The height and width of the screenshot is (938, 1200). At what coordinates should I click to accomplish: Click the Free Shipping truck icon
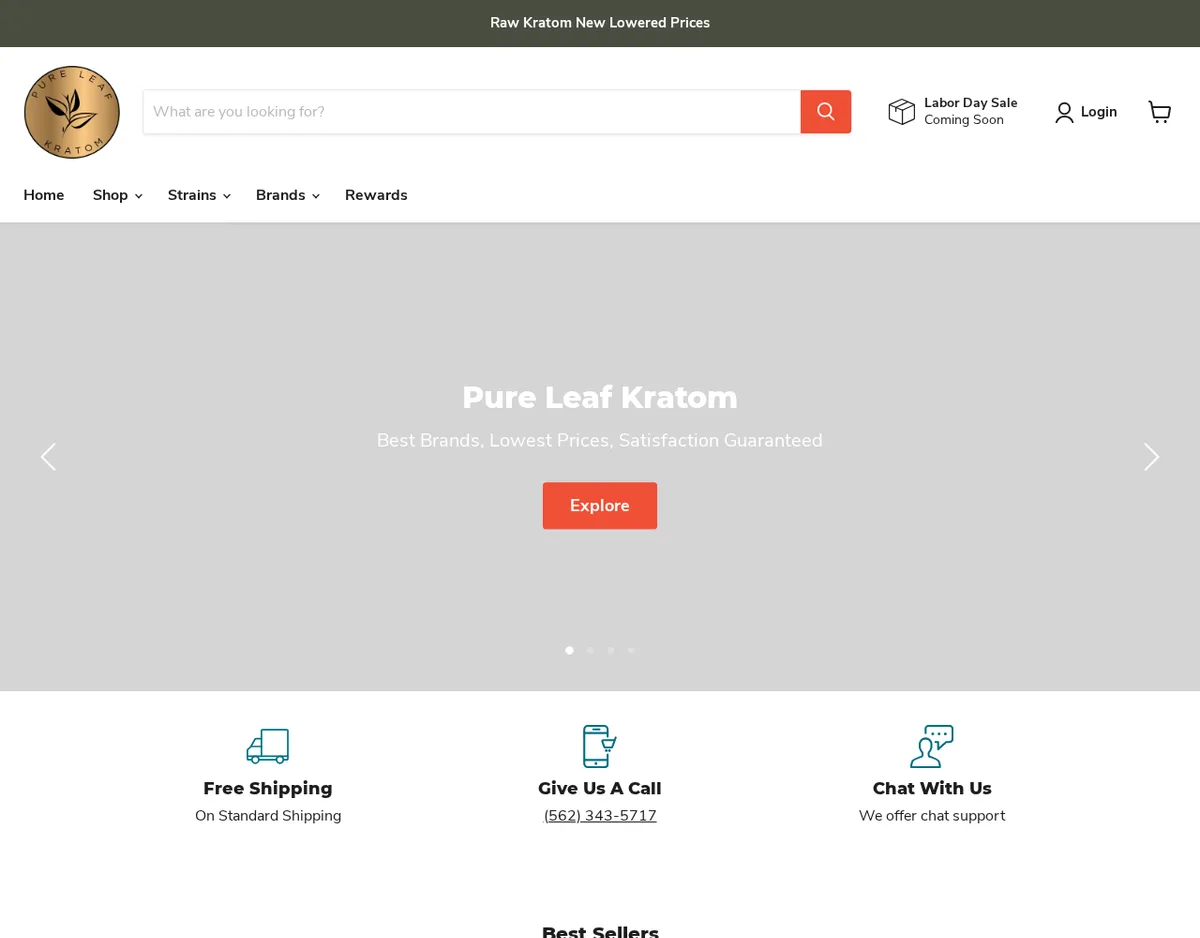(x=268, y=746)
